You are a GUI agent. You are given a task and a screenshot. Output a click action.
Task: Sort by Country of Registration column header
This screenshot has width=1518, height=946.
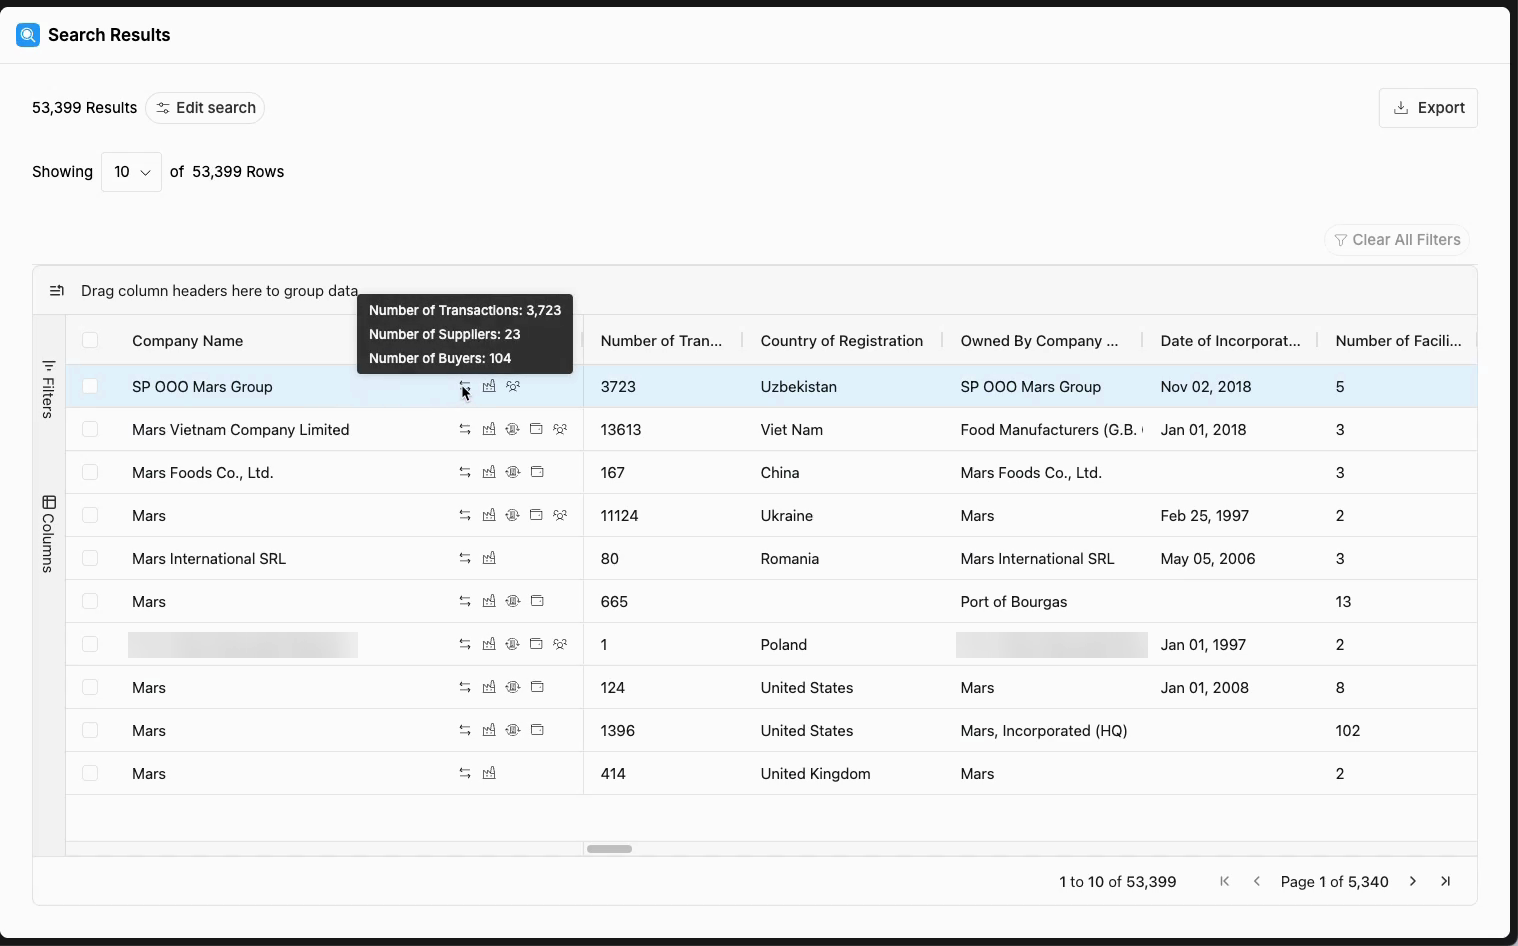pos(841,341)
